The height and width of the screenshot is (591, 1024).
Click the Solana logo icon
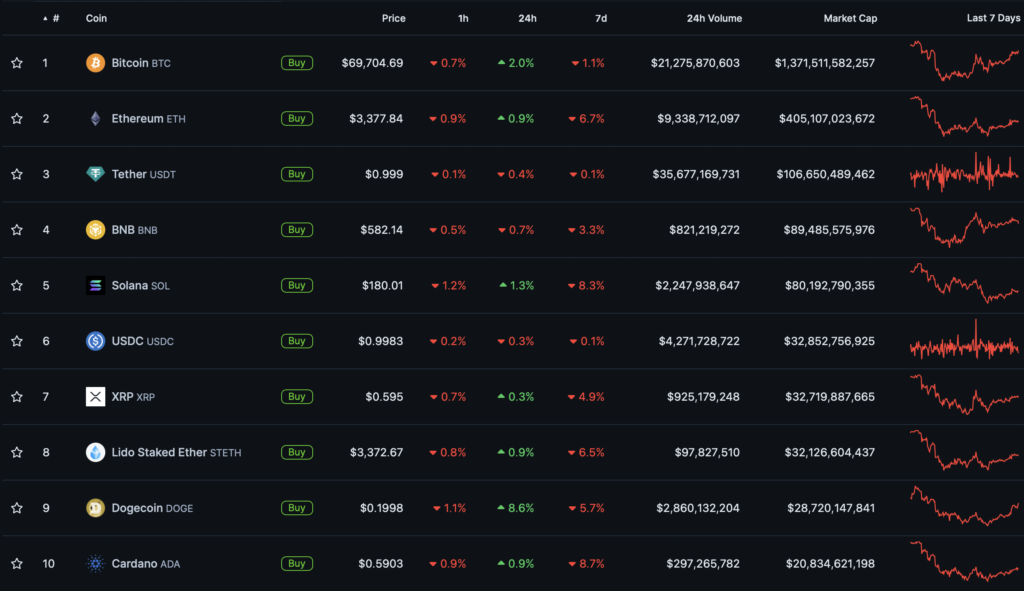[95, 285]
